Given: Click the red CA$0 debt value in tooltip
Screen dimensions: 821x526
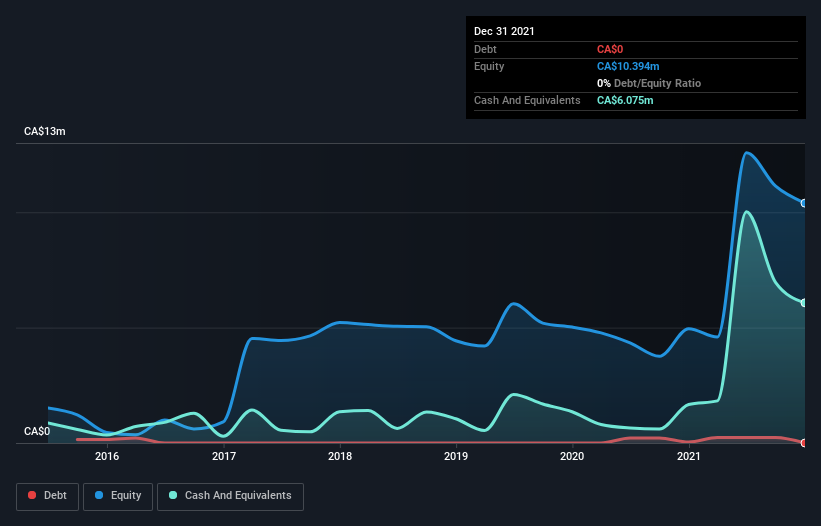Looking at the screenshot, I should (610, 49).
